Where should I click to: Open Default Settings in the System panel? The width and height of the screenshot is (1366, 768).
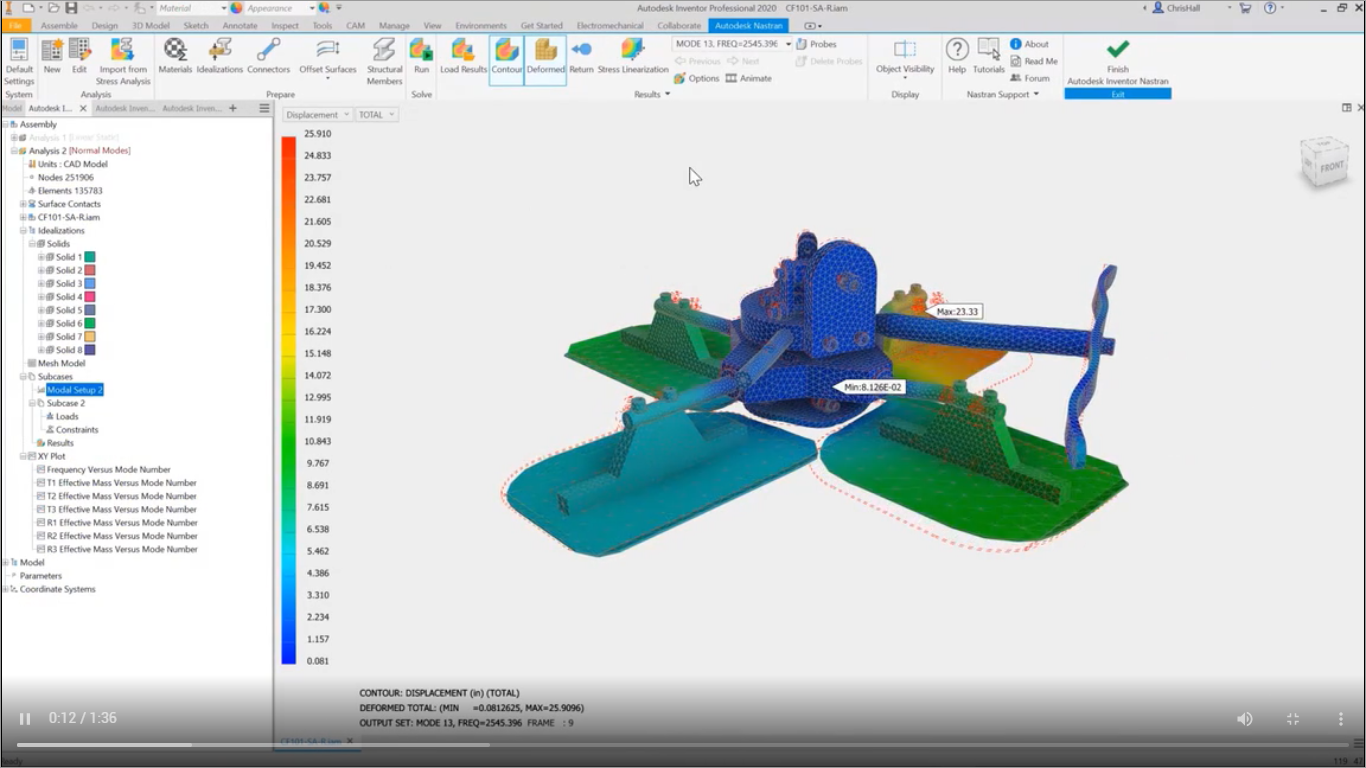coord(18,61)
